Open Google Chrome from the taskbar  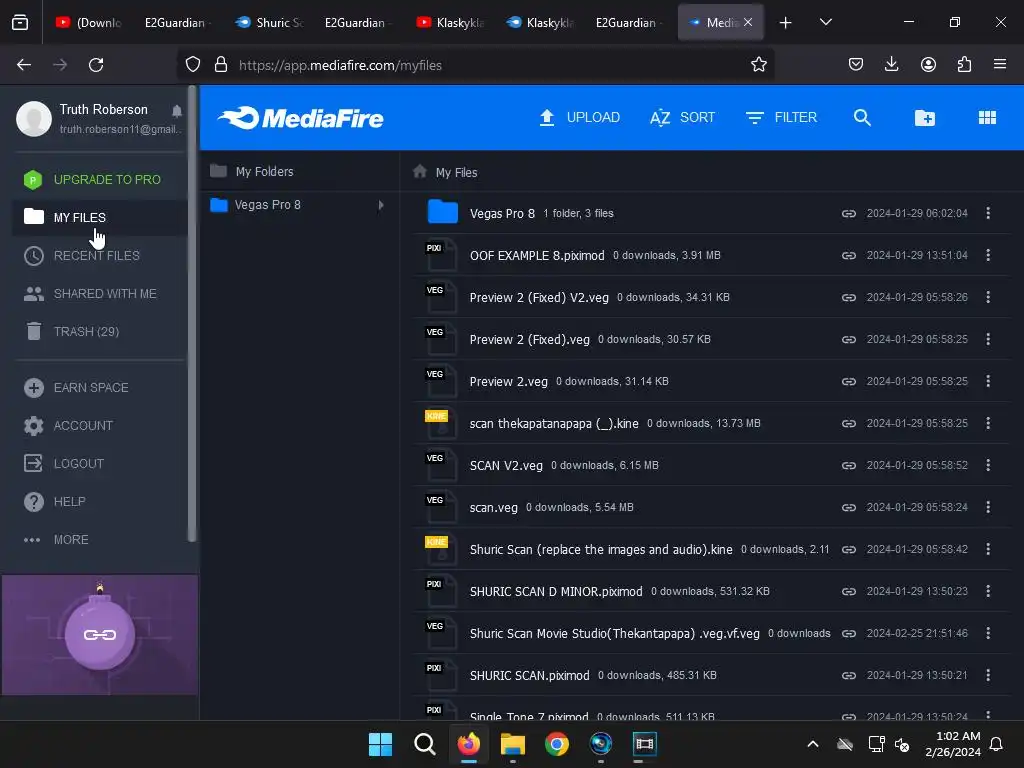(x=556, y=744)
